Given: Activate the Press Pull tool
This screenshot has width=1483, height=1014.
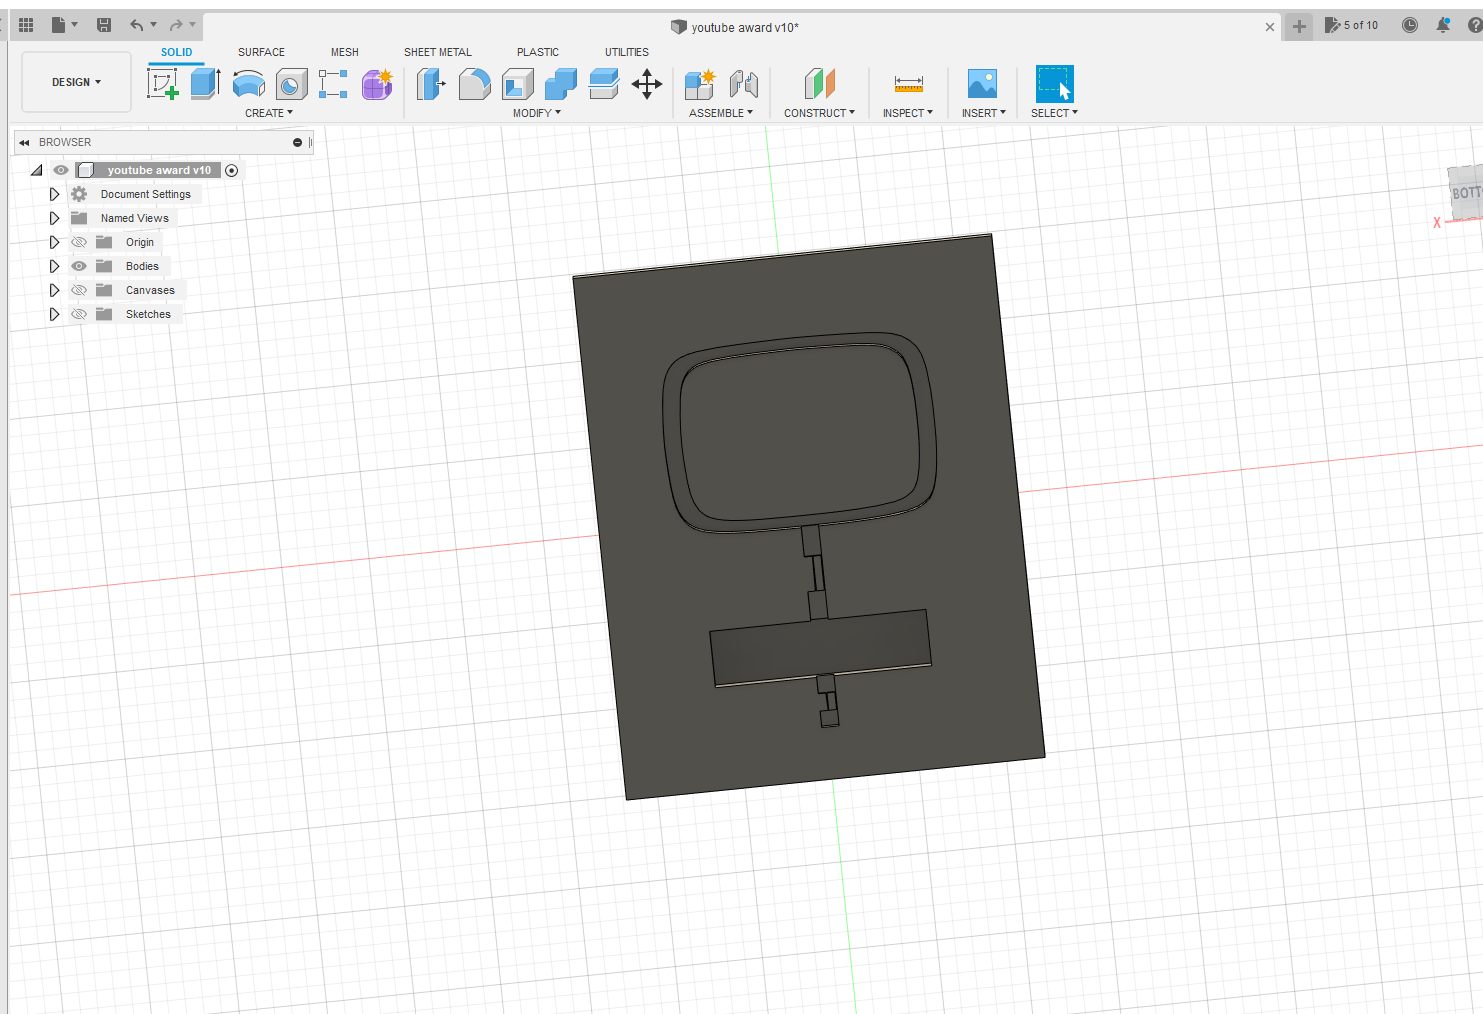Looking at the screenshot, I should [x=431, y=84].
